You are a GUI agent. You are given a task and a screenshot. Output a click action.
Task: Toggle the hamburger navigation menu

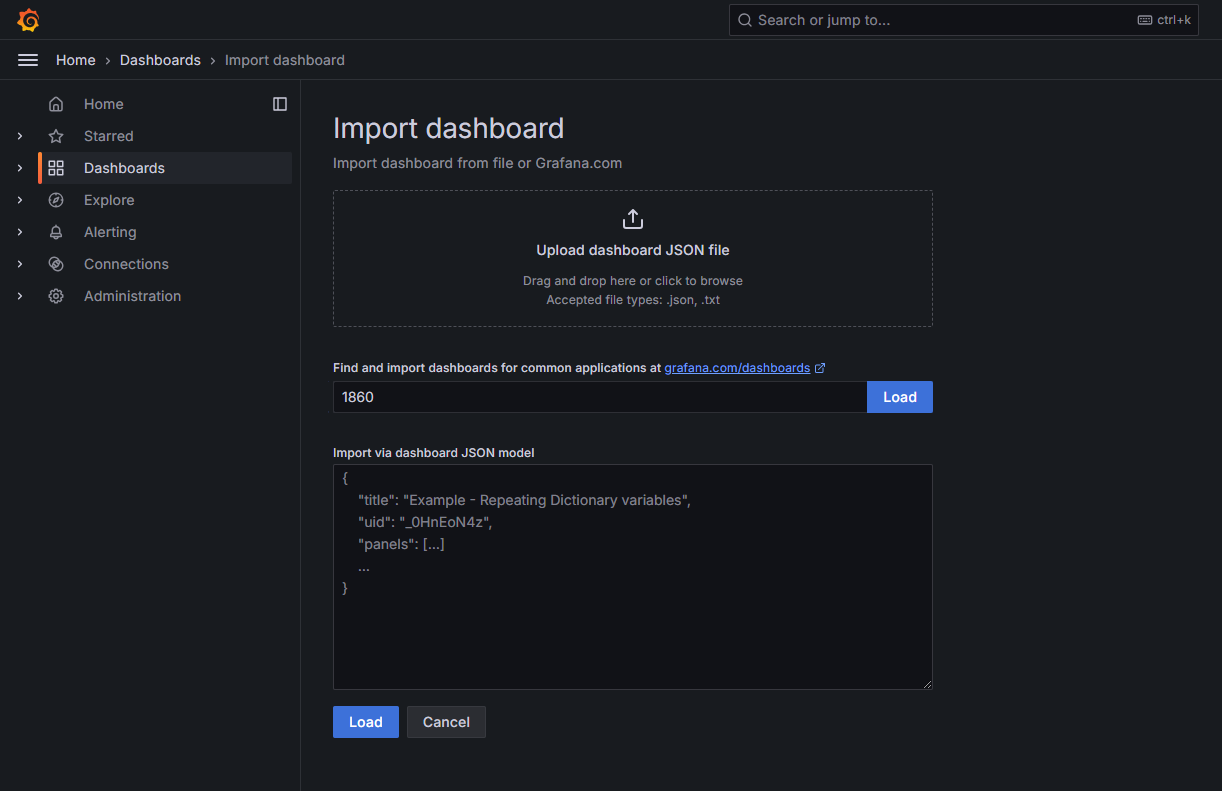click(28, 60)
